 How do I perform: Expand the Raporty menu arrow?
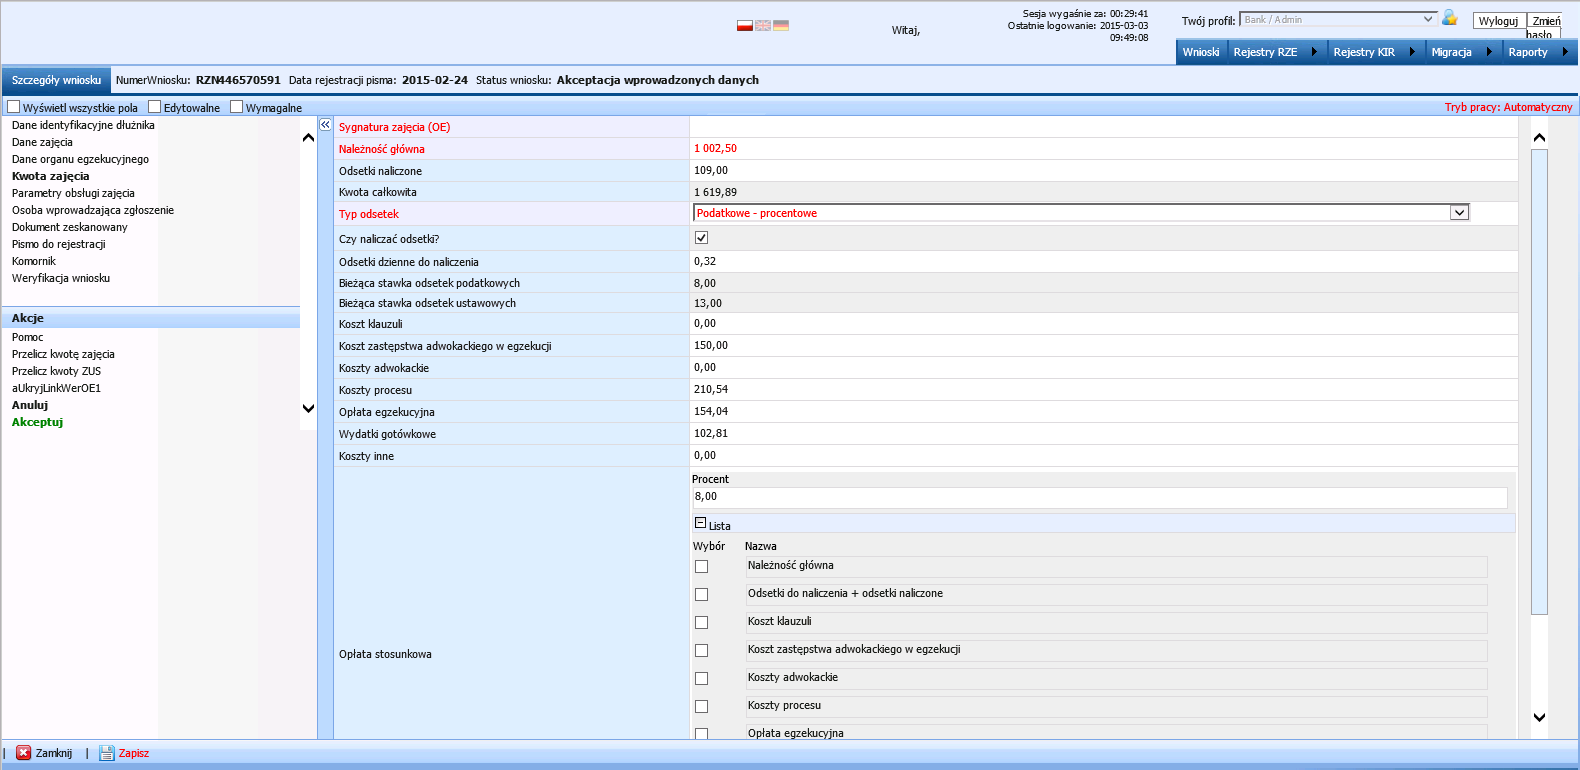click(1564, 52)
